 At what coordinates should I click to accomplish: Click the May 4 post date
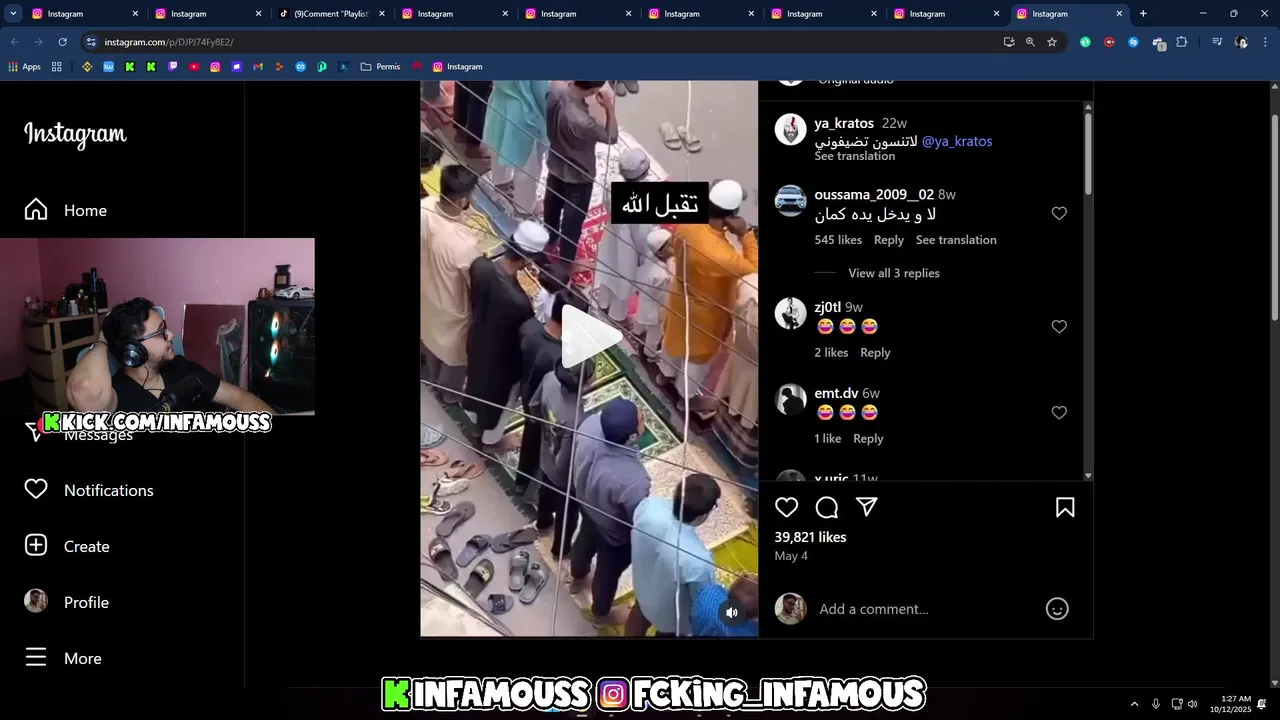coord(791,555)
